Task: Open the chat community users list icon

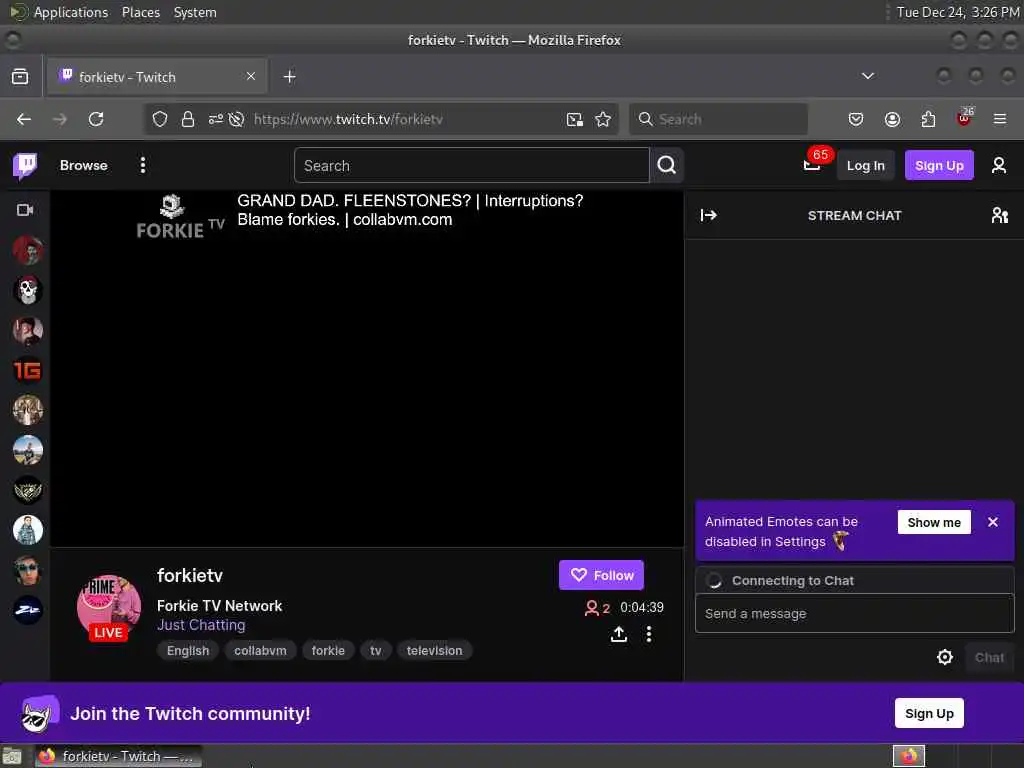Action: [x=999, y=216]
